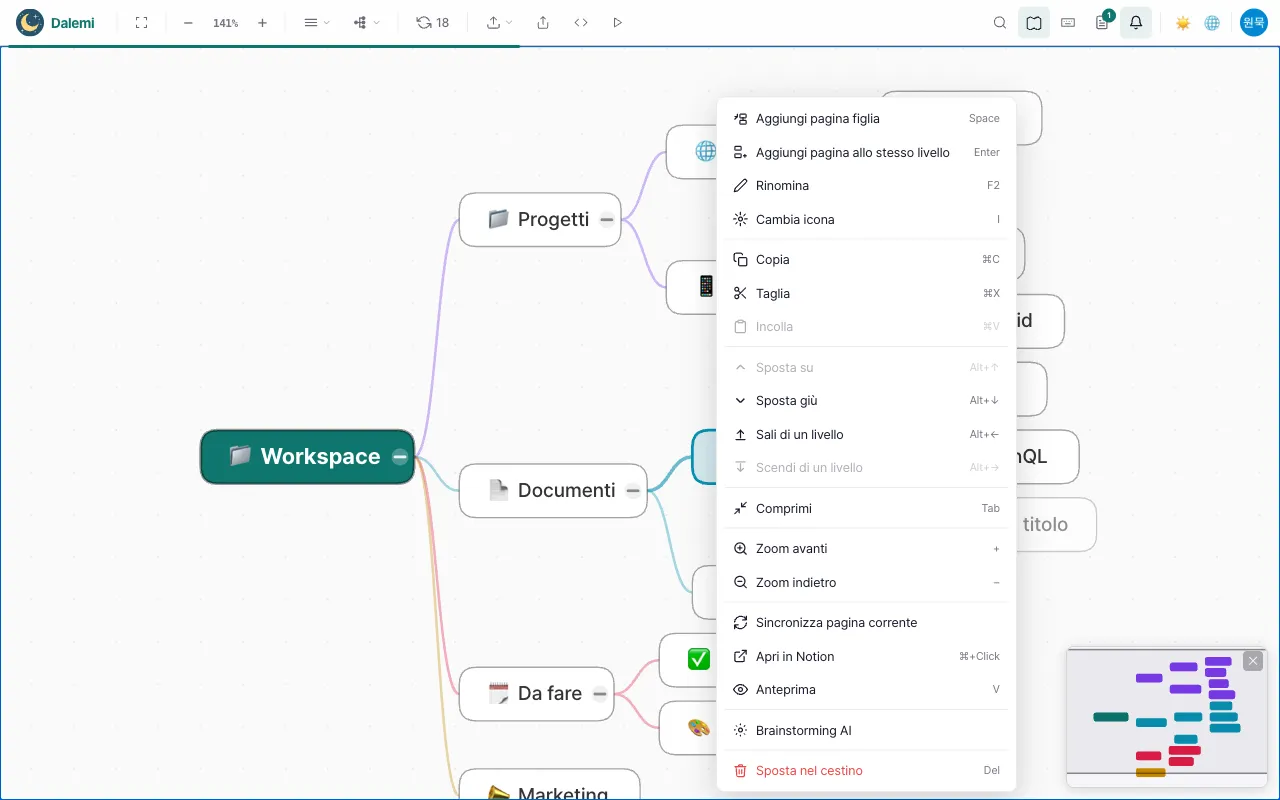
Task: Change language with globe icon
Action: tap(1212, 22)
